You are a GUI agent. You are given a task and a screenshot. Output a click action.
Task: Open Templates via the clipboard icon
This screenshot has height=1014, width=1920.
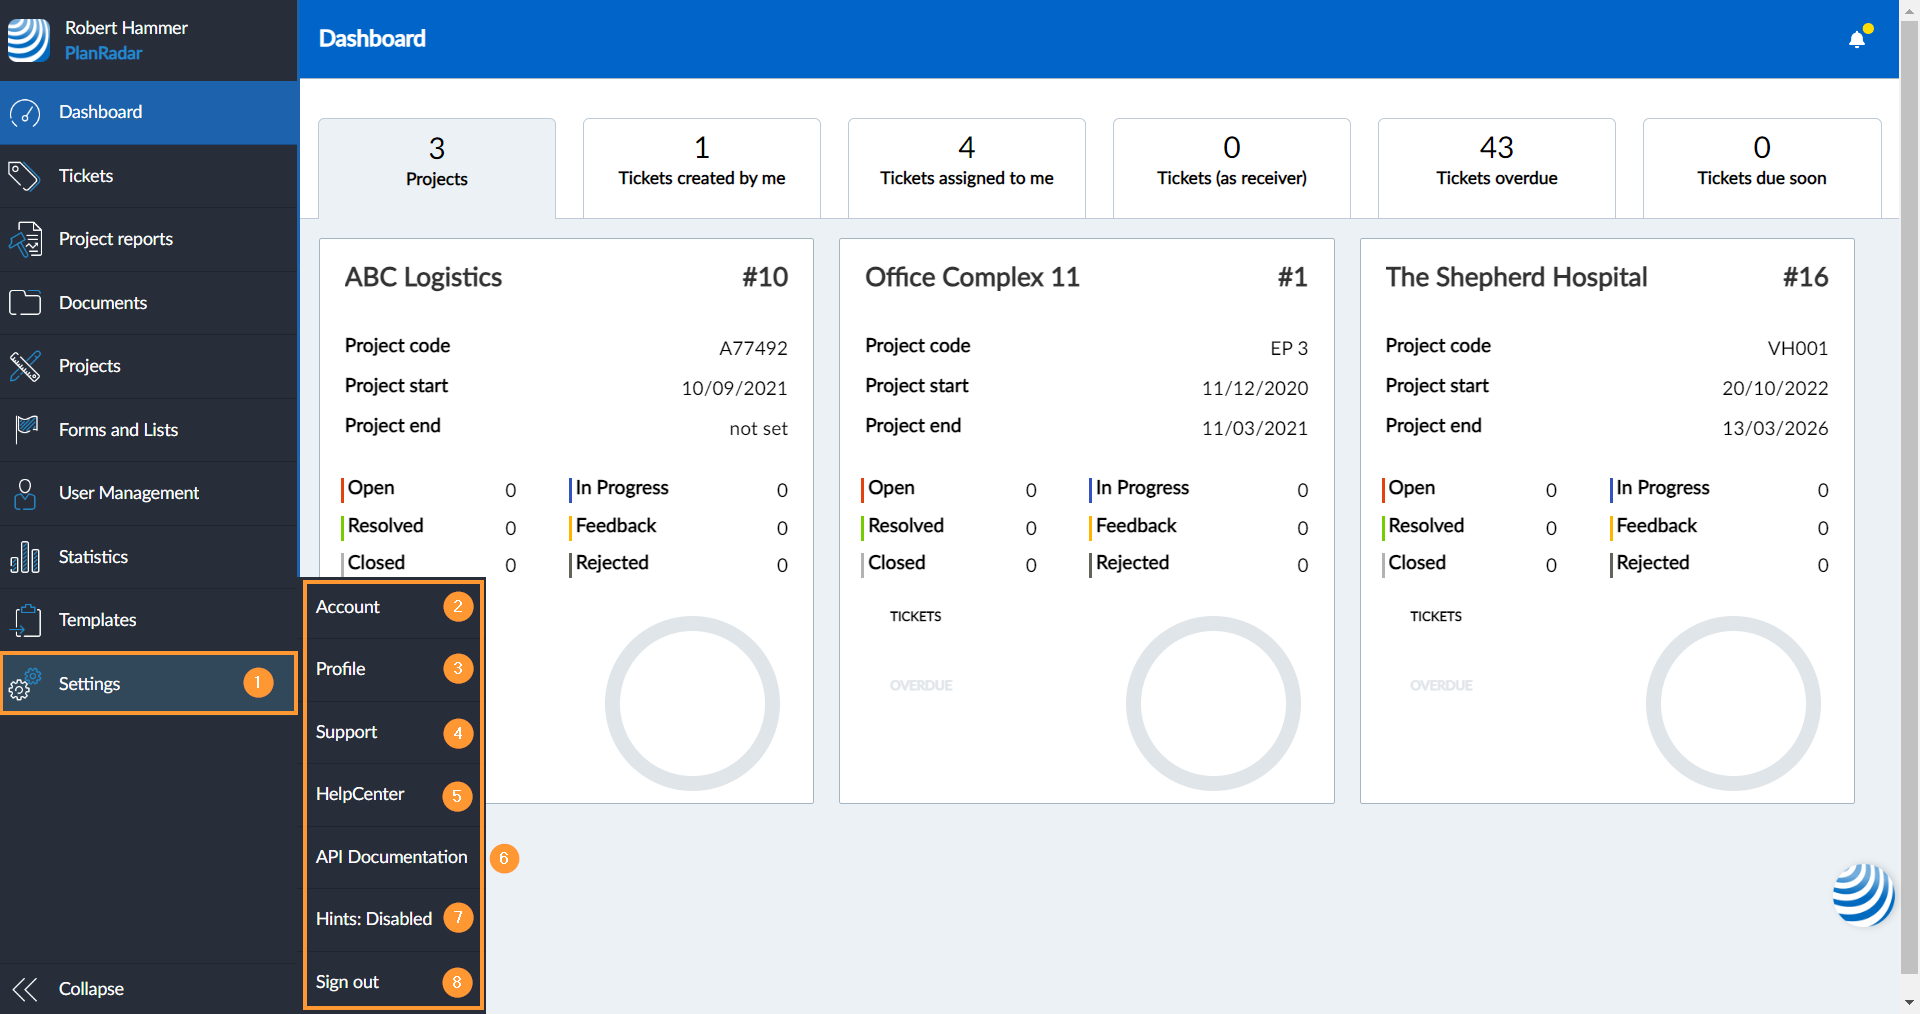tap(25, 620)
